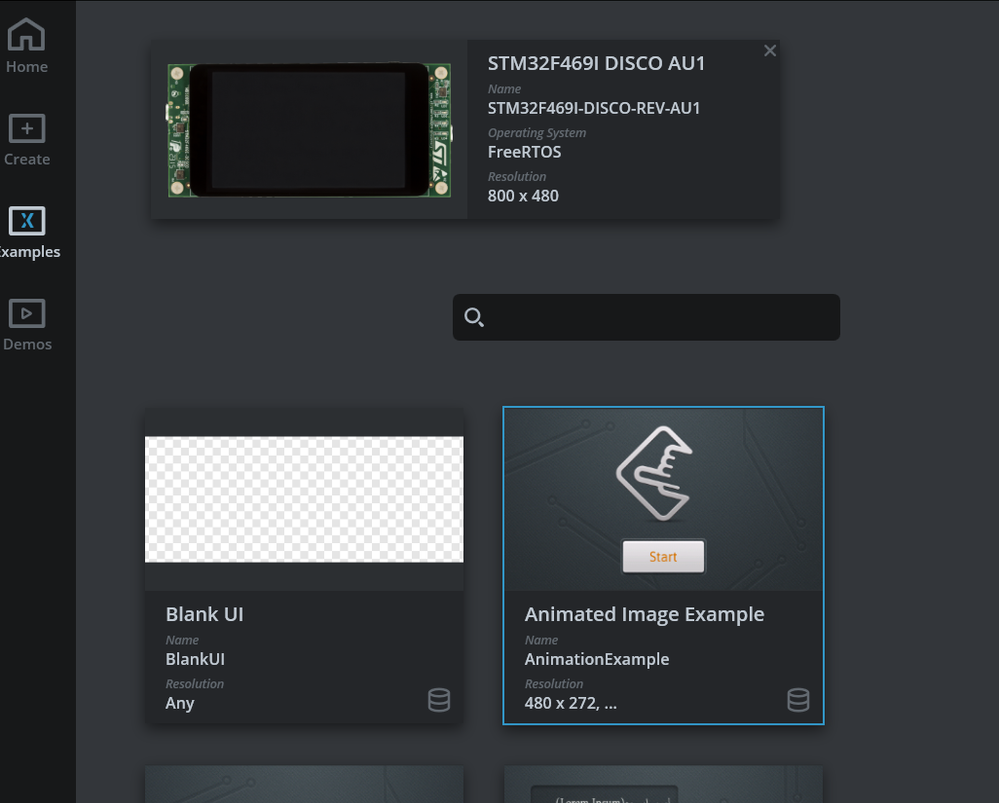Screen dimensions: 999x803
Task: Click the FreeRTOS operating system value
Action: [524, 152]
